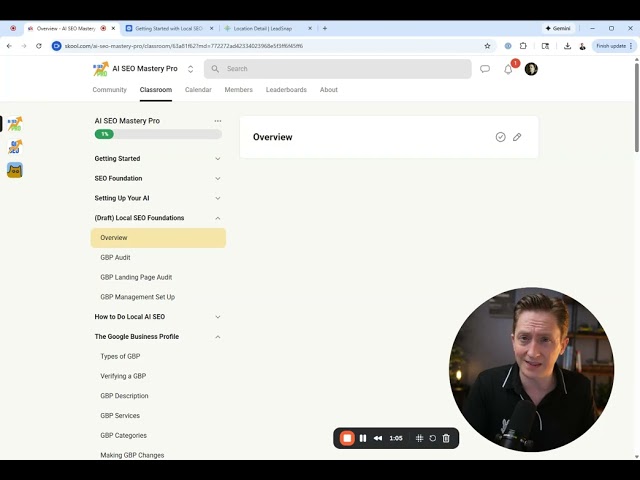Click the rewind recording button
The image size is (640, 480).
pos(378,438)
